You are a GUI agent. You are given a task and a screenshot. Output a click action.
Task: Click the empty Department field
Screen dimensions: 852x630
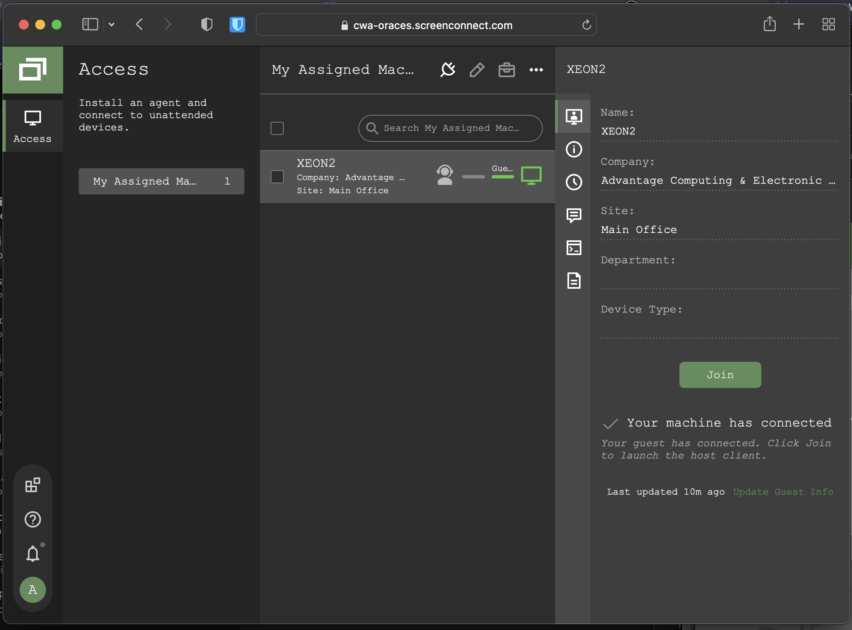coord(719,279)
